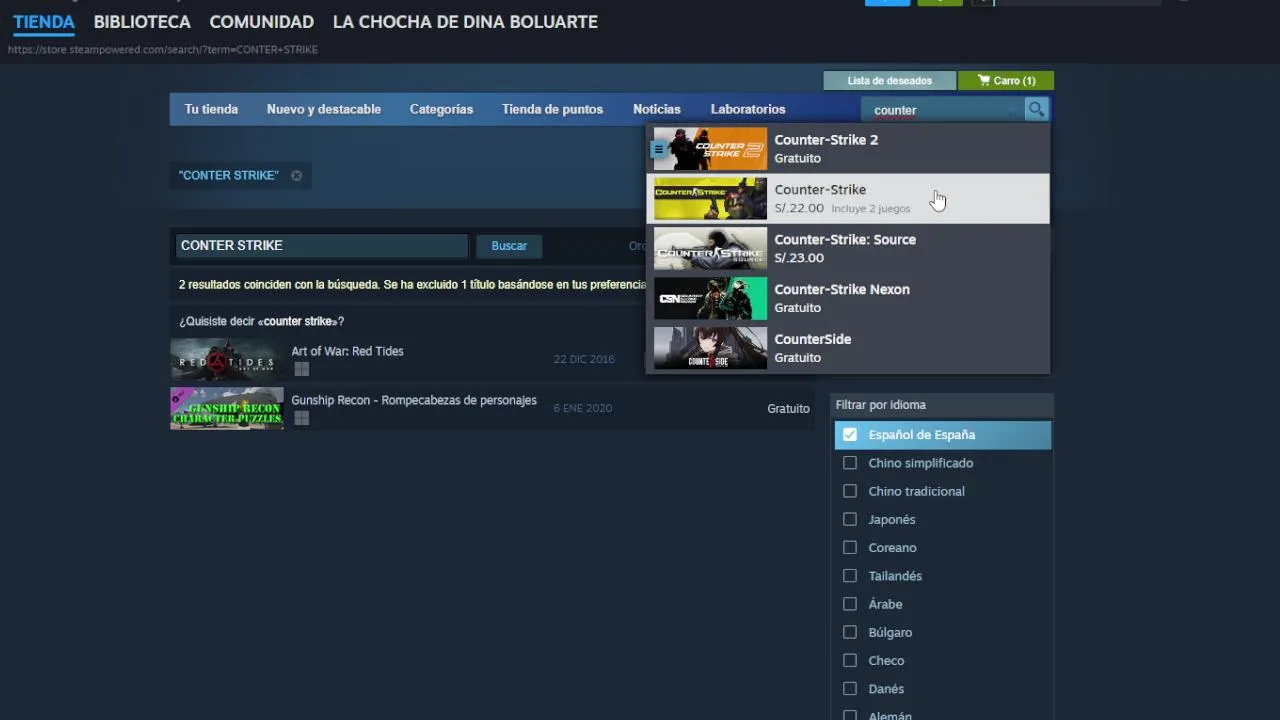Click the magnifier search icon in store bar
This screenshot has width=1280, height=720.
(x=1036, y=109)
